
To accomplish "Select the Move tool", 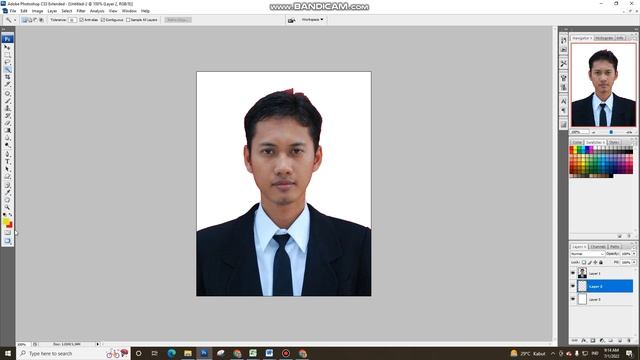I will [7, 47].
